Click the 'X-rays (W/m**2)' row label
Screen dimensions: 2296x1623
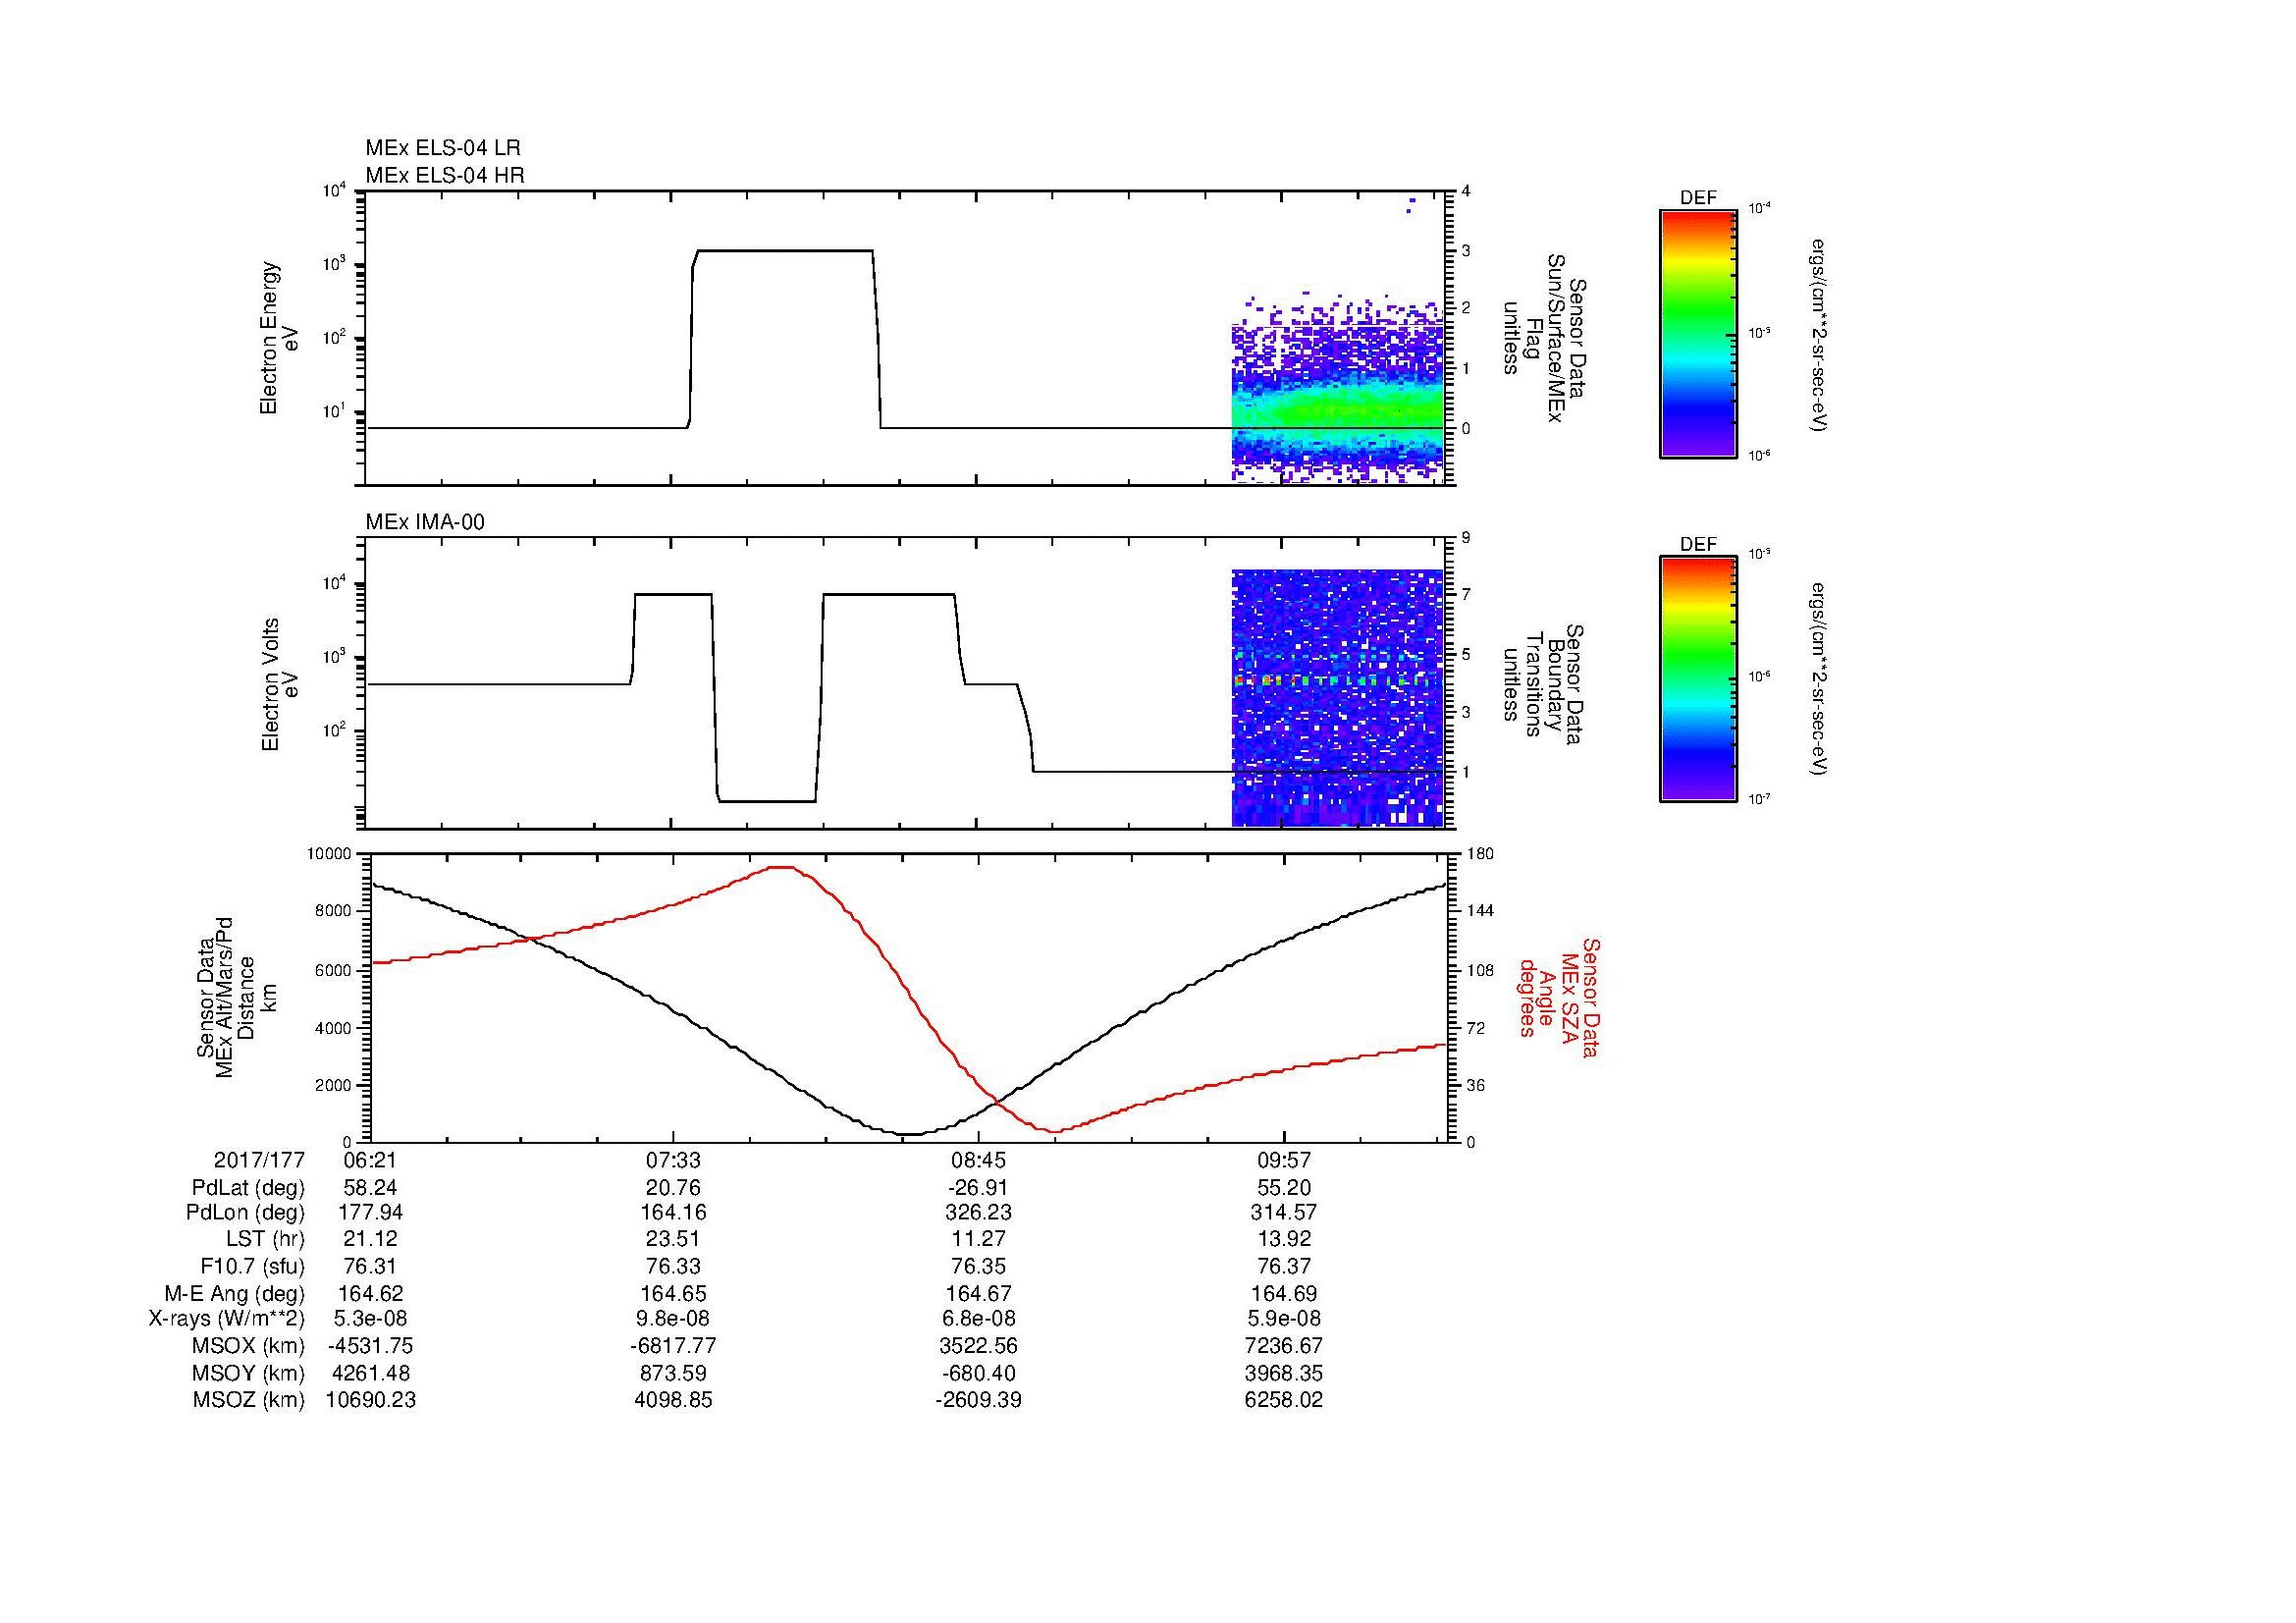click(226, 1319)
